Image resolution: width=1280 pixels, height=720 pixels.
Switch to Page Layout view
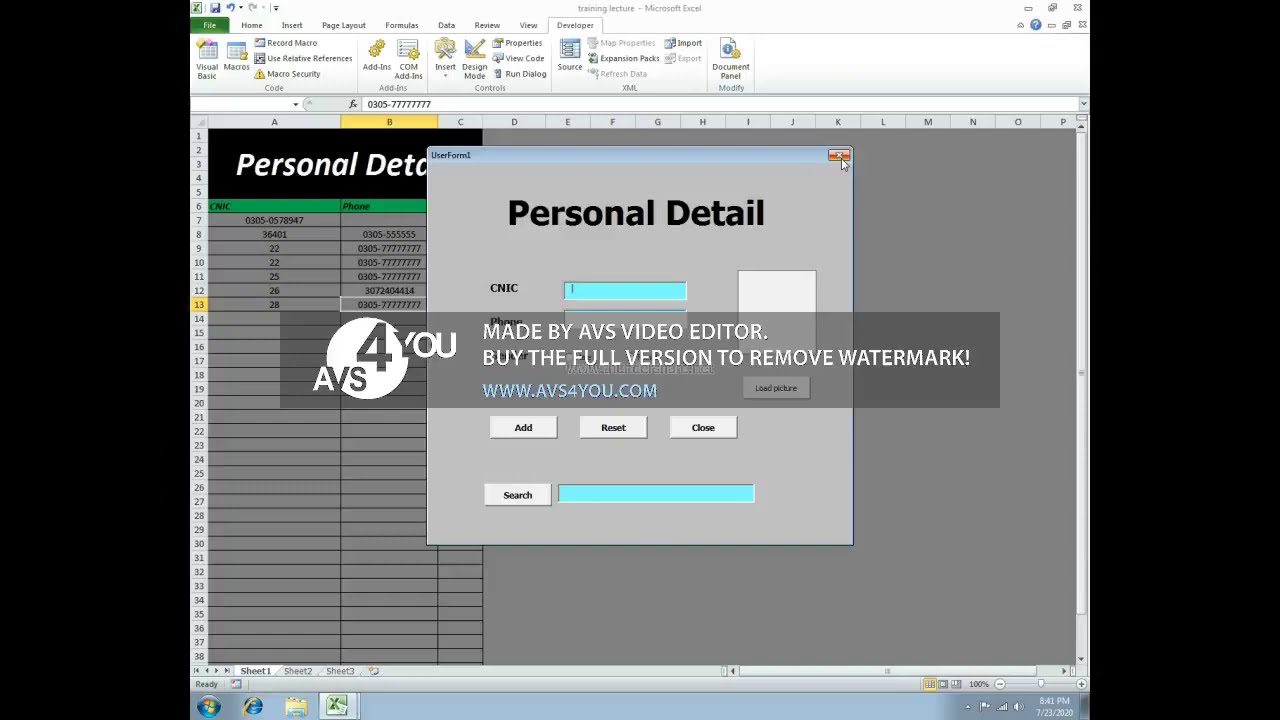[x=943, y=684]
